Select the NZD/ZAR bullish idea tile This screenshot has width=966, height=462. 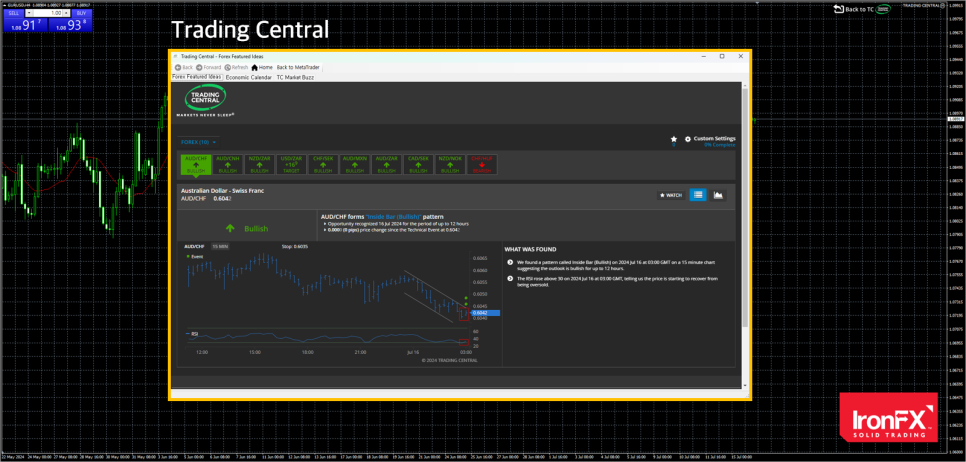click(259, 164)
